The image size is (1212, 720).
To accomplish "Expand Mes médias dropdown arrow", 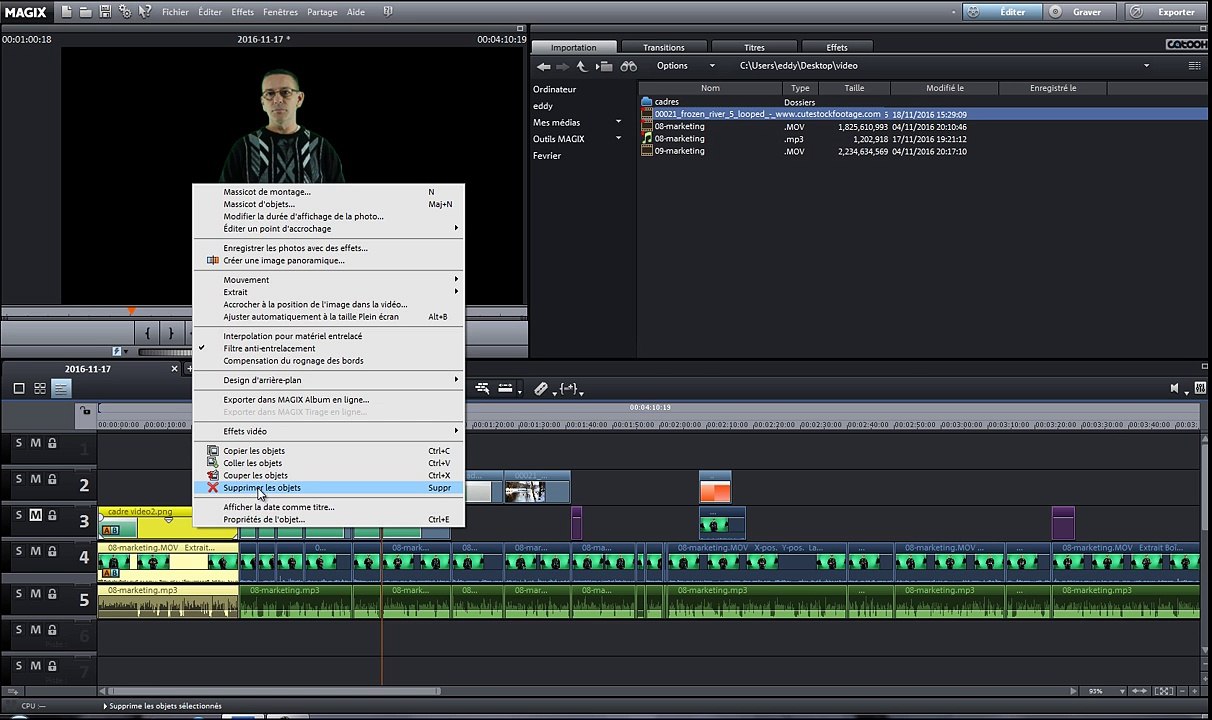I will point(618,122).
